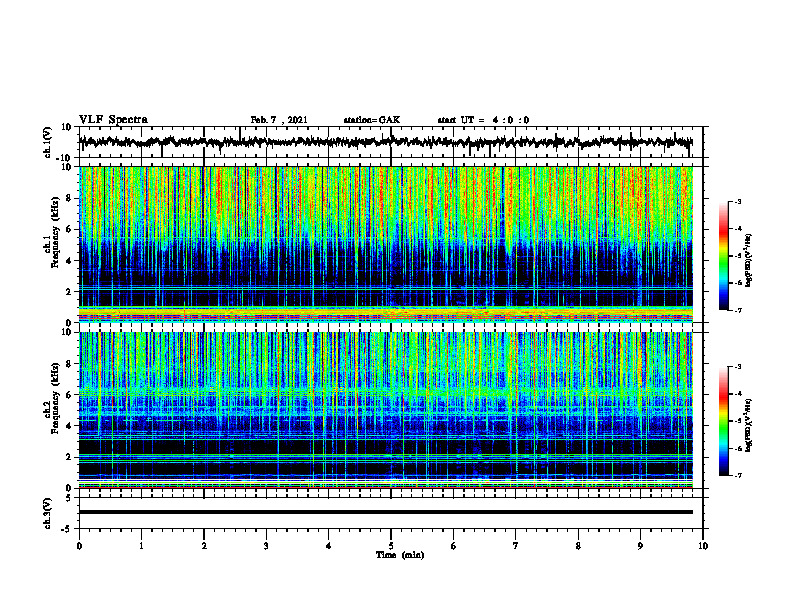This screenshot has width=792, height=612.
Task: Click the "station=GAK" label
Action: pos(372,120)
